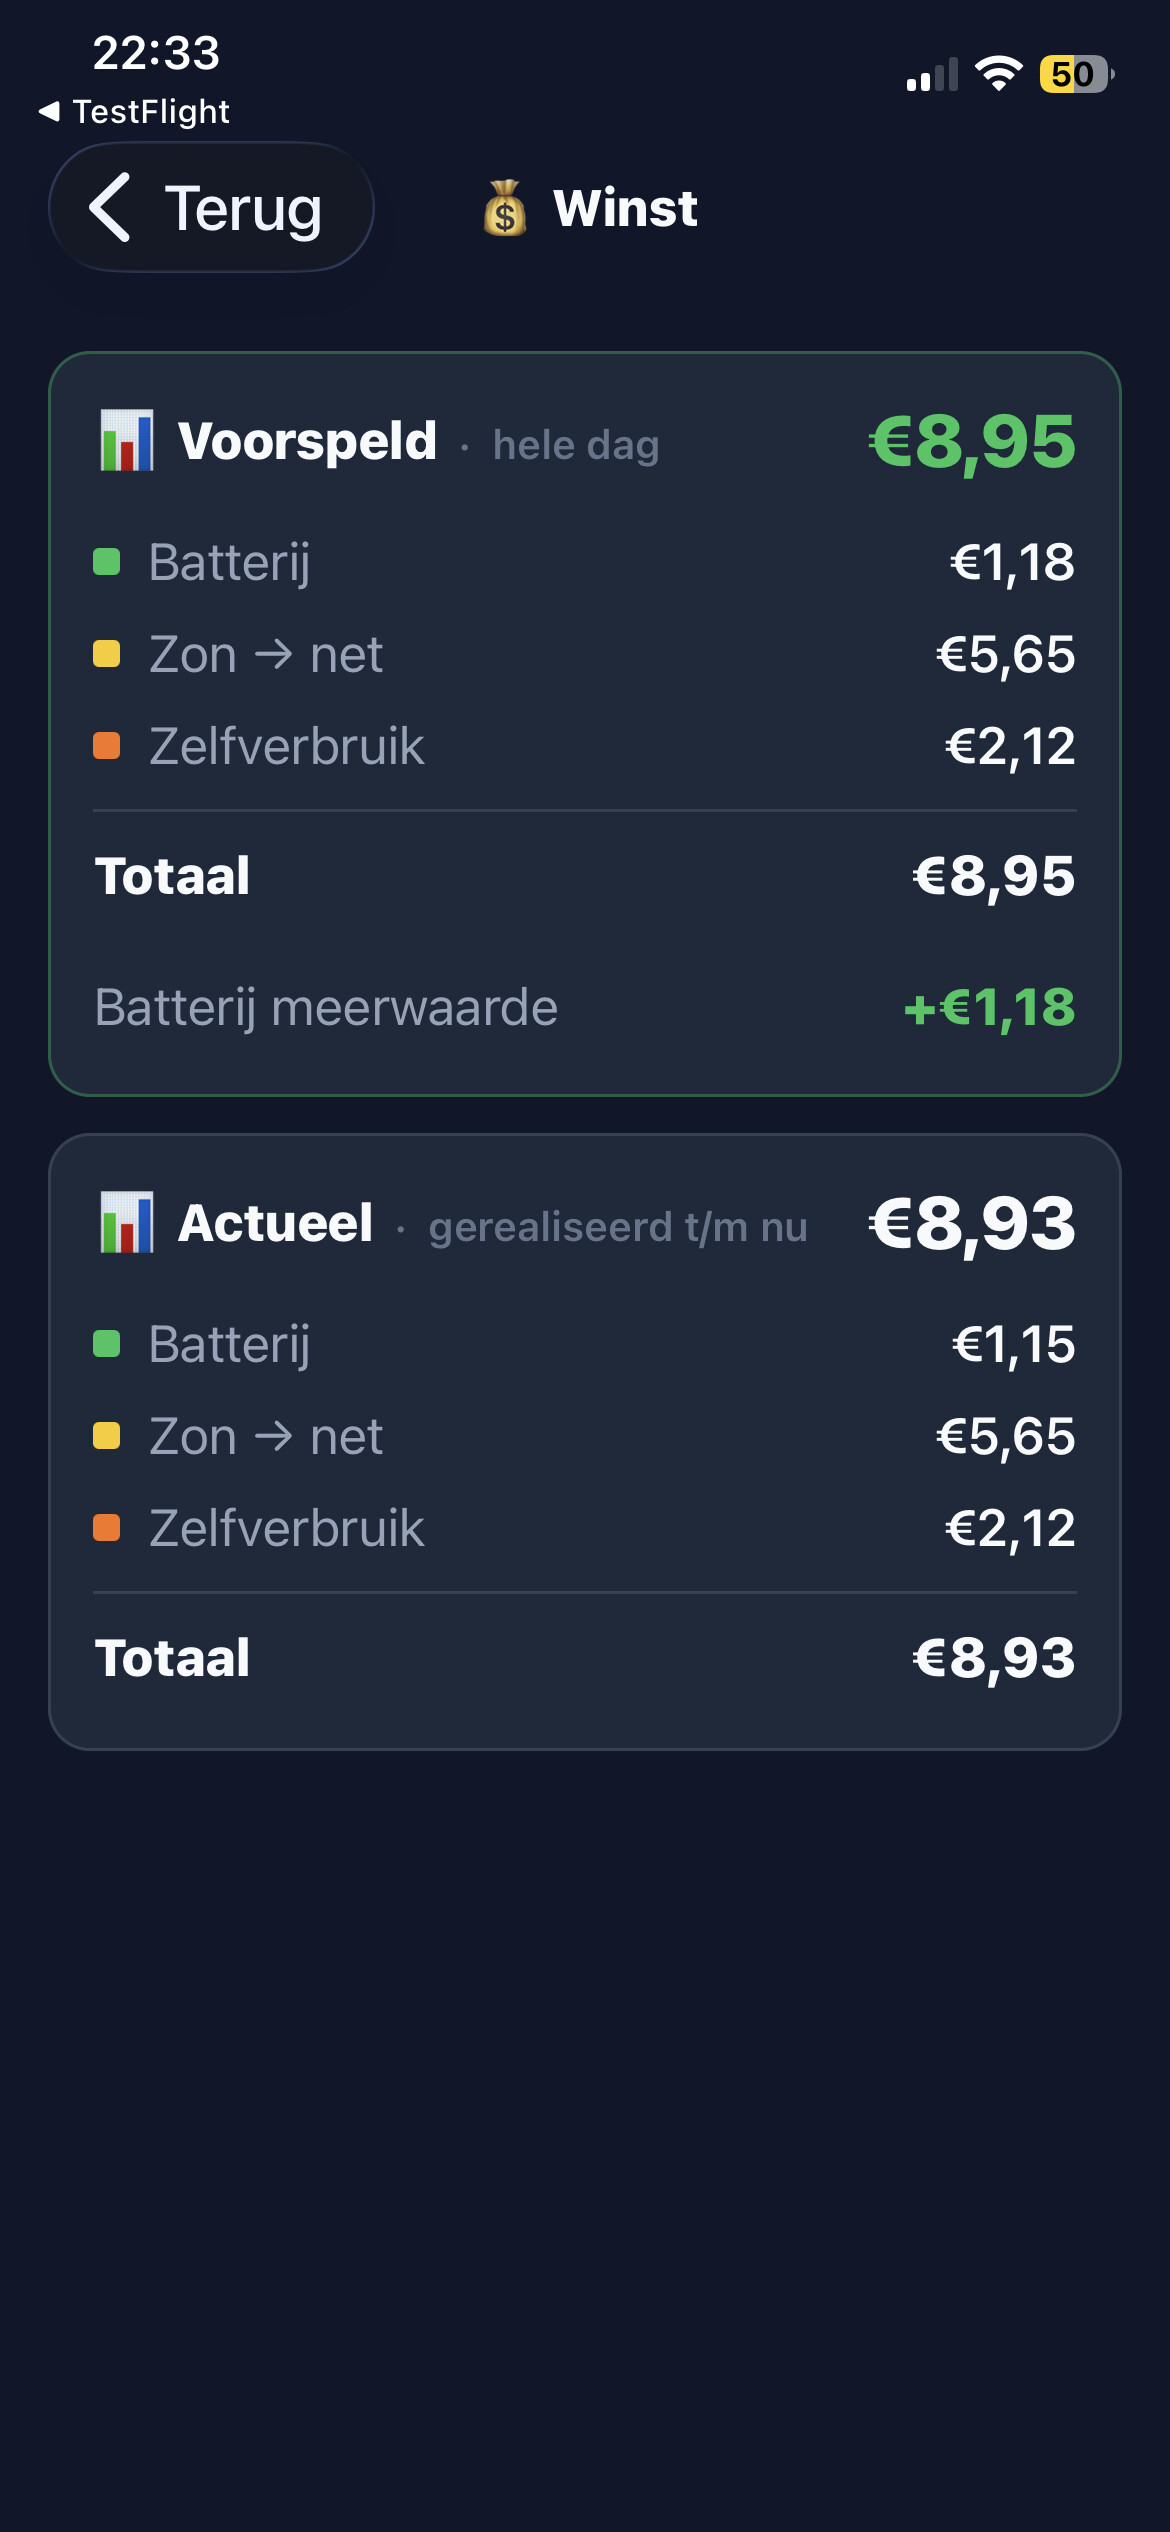The width and height of the screenshot is (1170, 2532).
Task: Tap the Wi-Fi status icon
Action: pos(998,74)
